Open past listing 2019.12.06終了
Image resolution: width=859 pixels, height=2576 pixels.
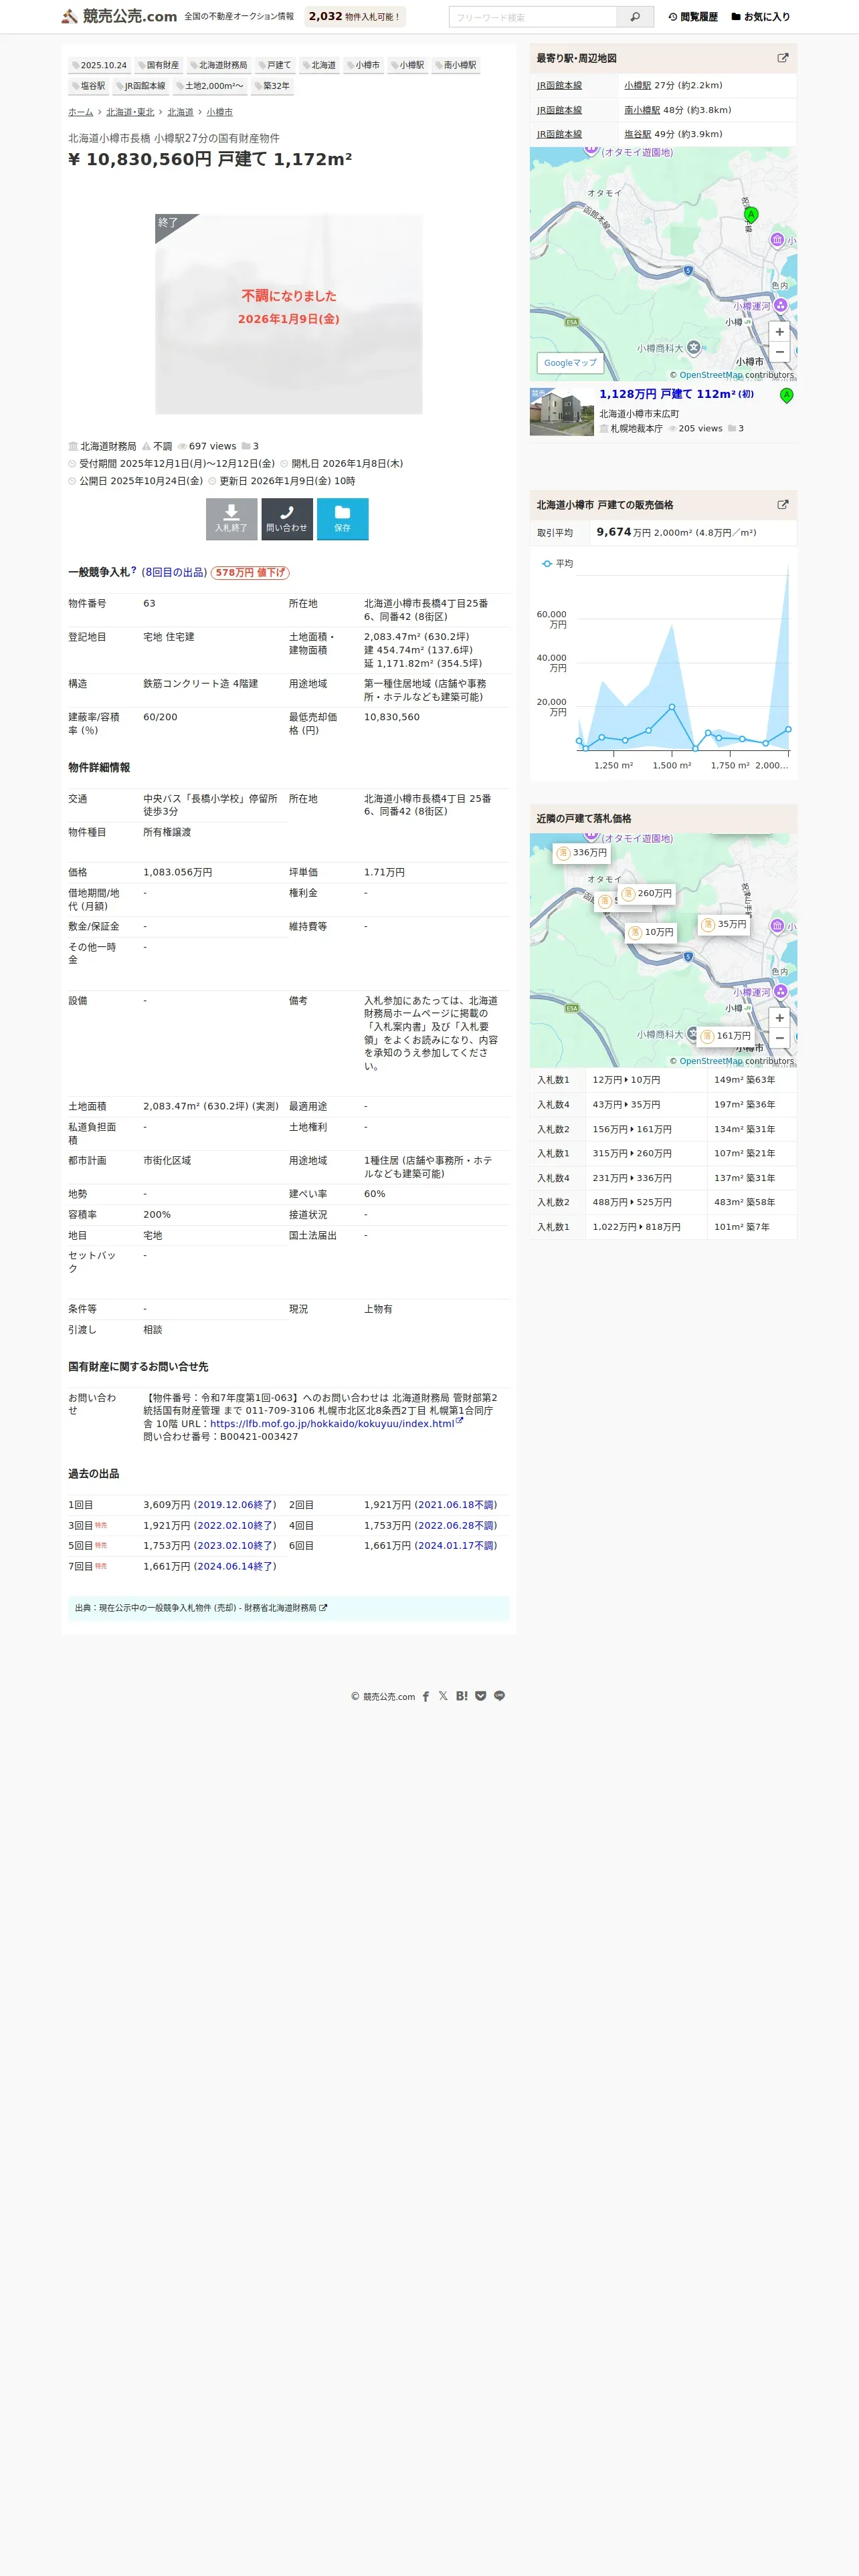click(235, 1504)
